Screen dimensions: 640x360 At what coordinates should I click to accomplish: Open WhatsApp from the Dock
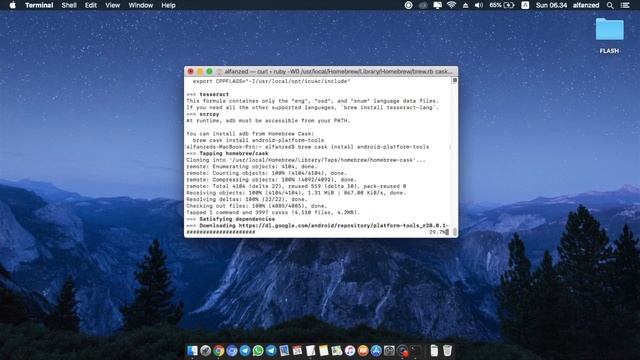click(258, 350)
